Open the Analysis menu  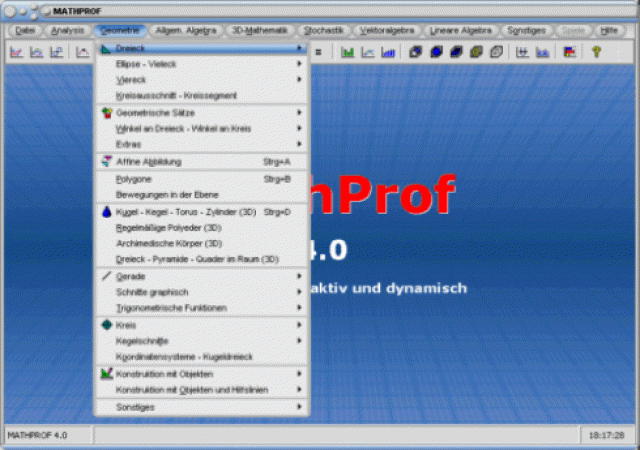click(68, 30)
